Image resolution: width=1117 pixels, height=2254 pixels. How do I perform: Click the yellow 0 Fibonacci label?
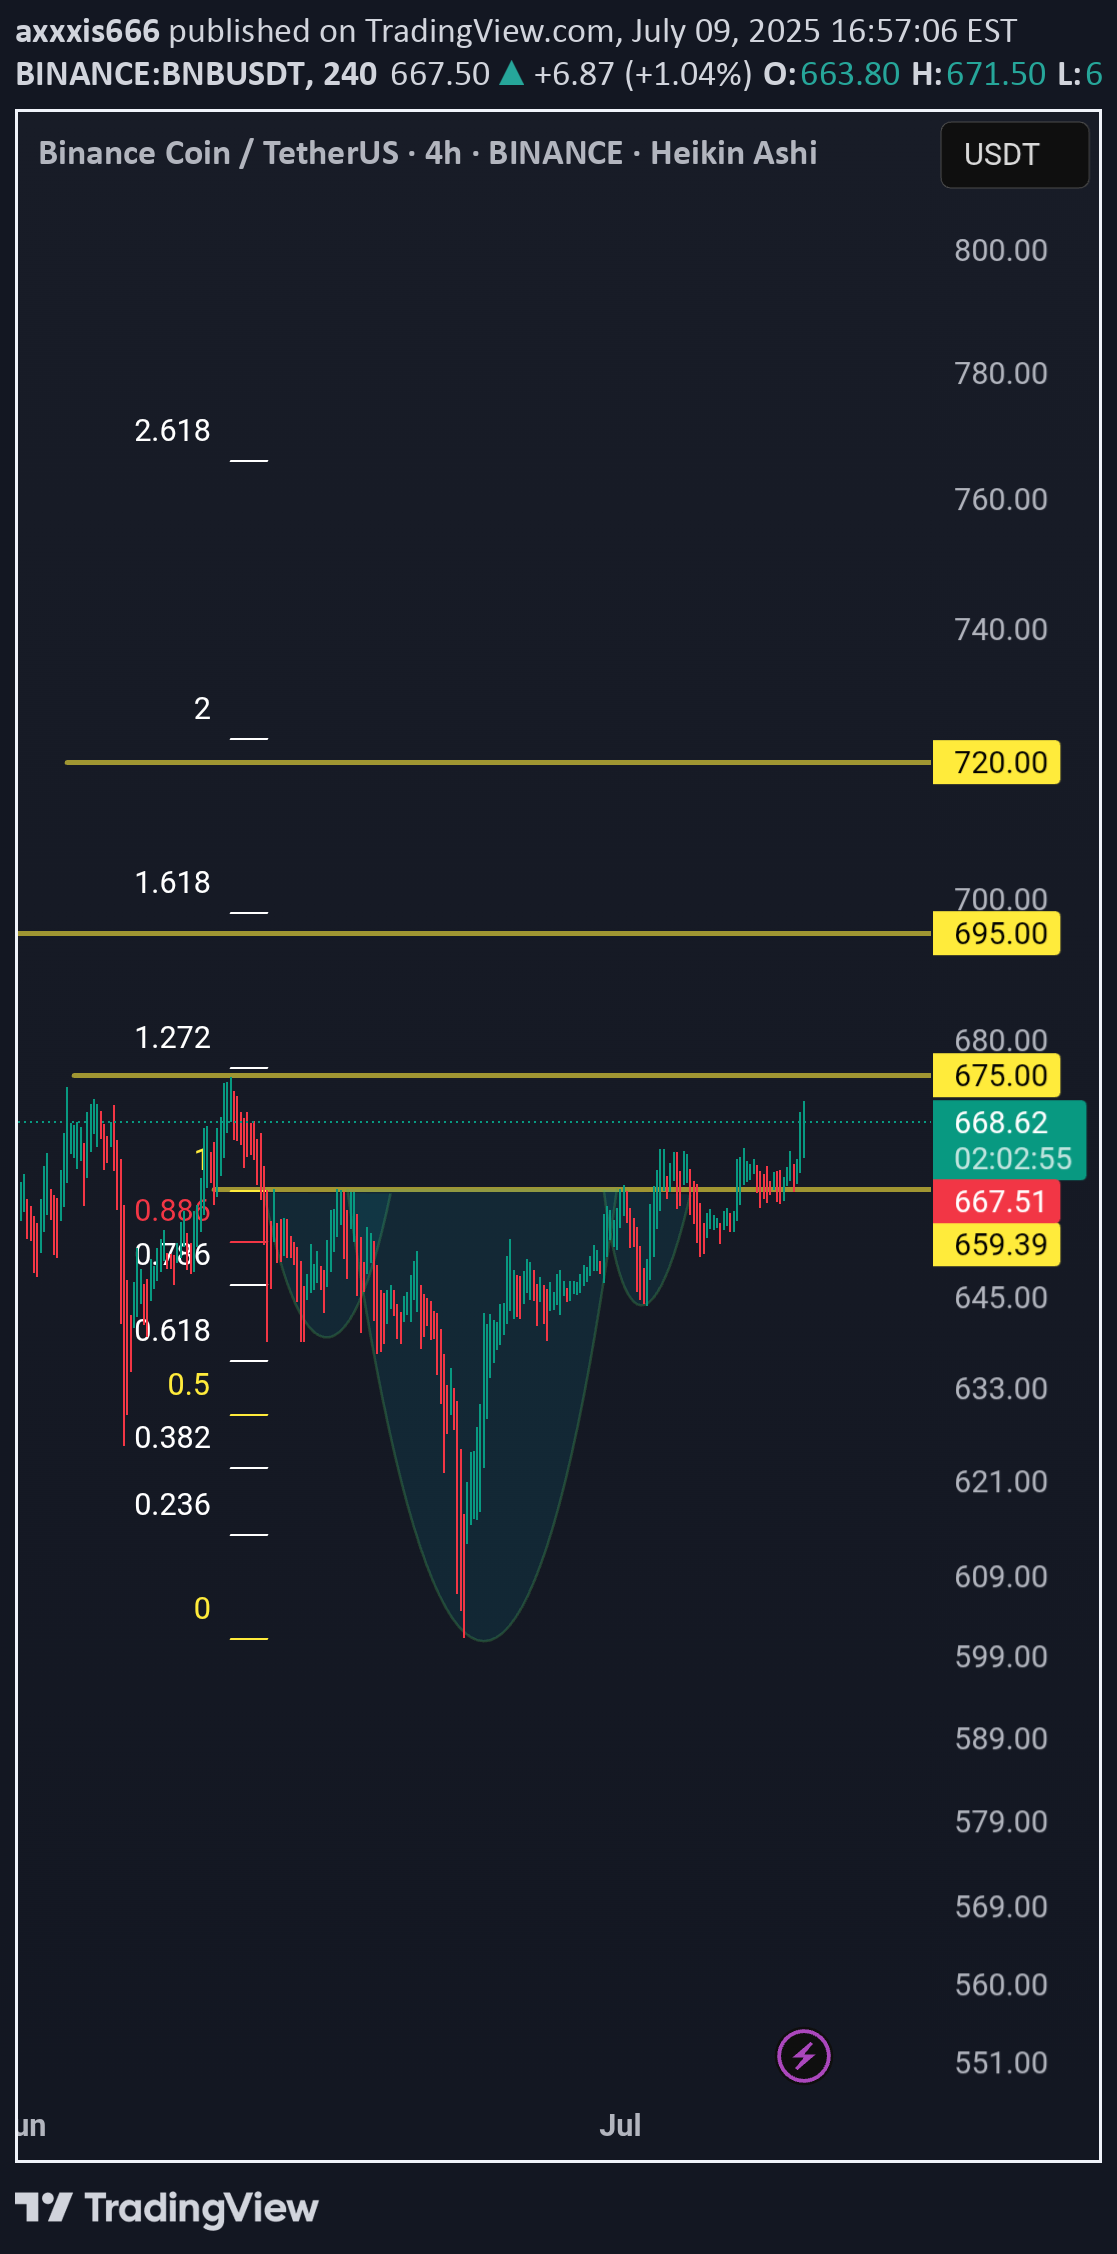coord(202,1608)
